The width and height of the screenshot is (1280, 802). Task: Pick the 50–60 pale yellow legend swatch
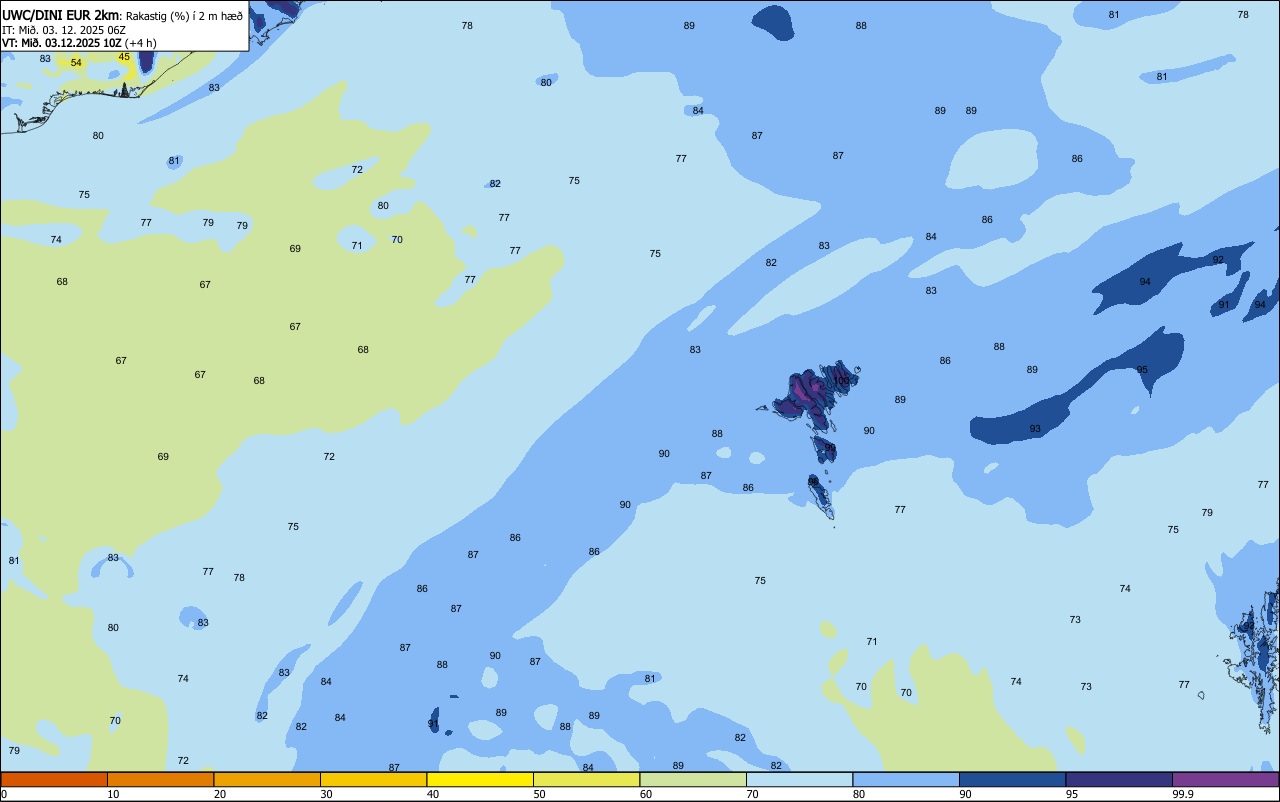[586, 779]
